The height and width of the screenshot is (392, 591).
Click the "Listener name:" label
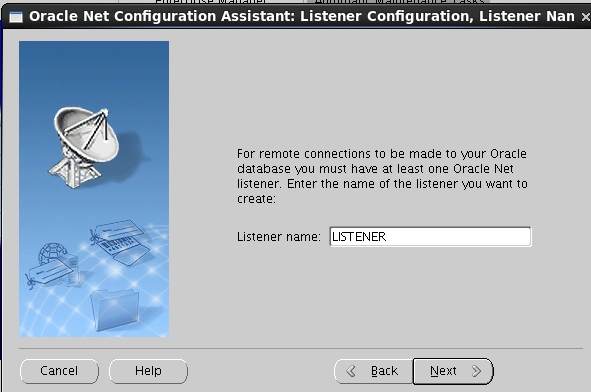(279, 237)
